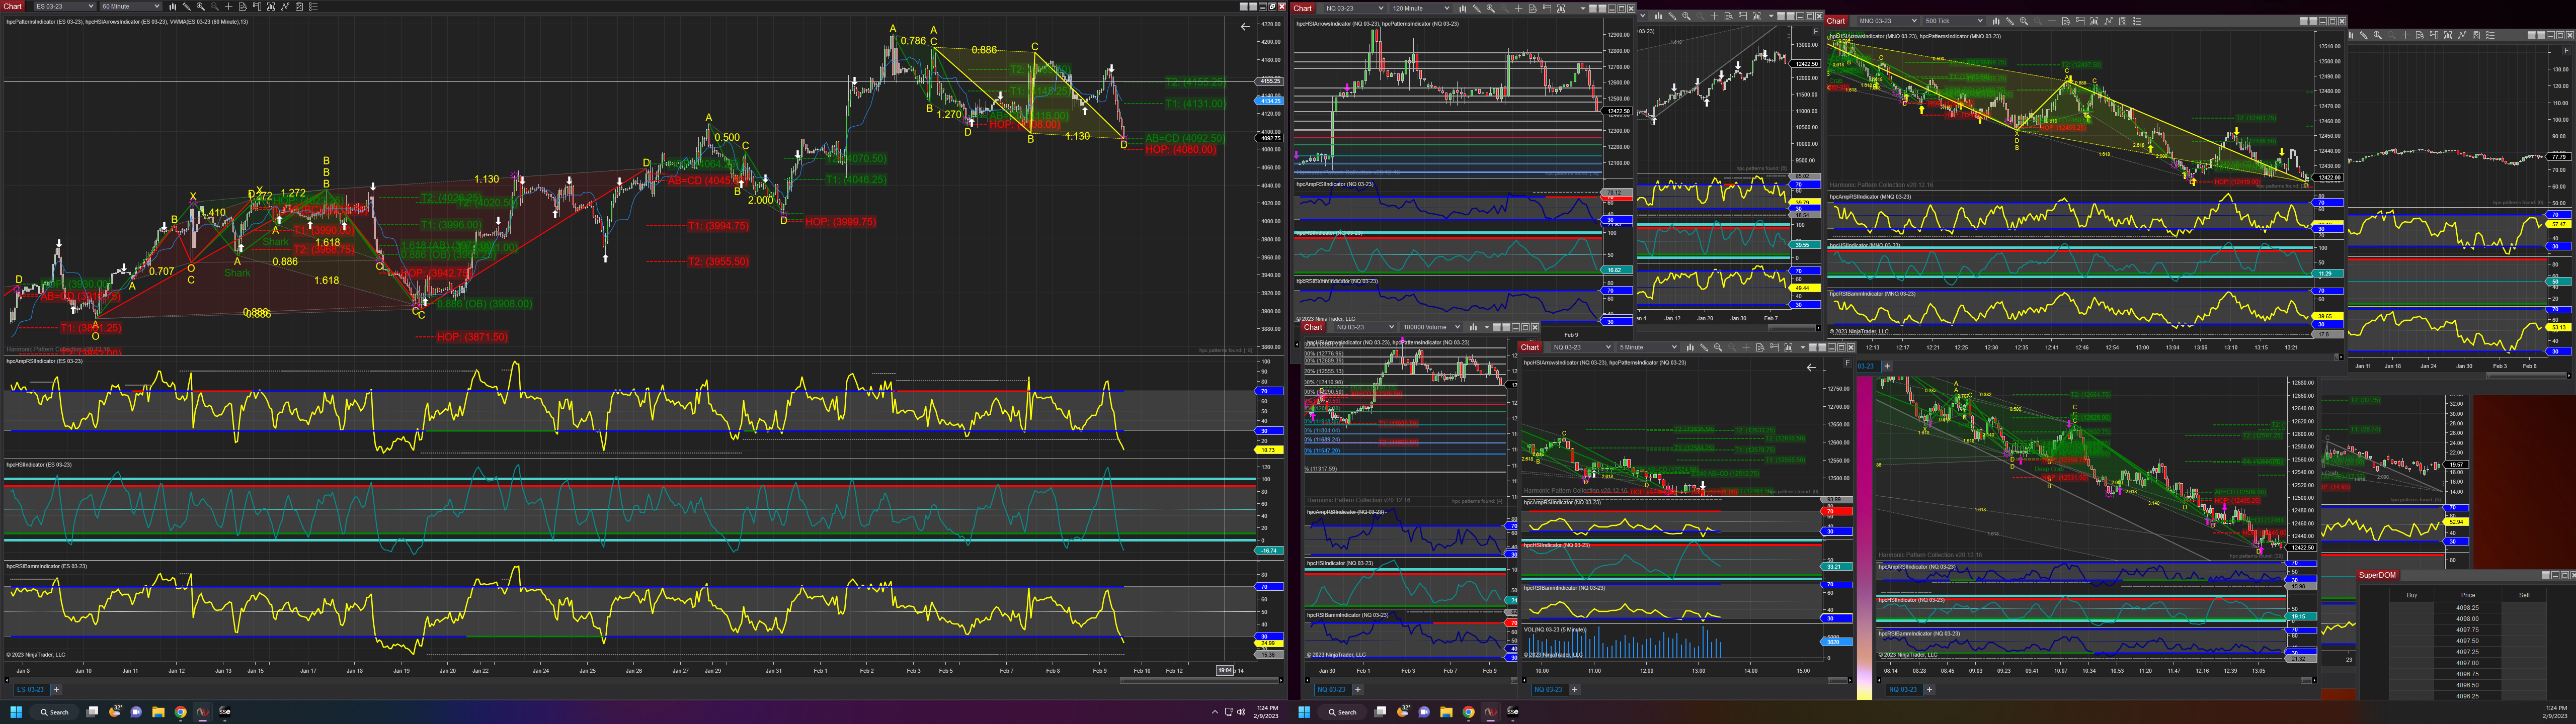
Task: Open Chart Trader icon in ES chart toolbar
Action: click(x=257, y=6)
